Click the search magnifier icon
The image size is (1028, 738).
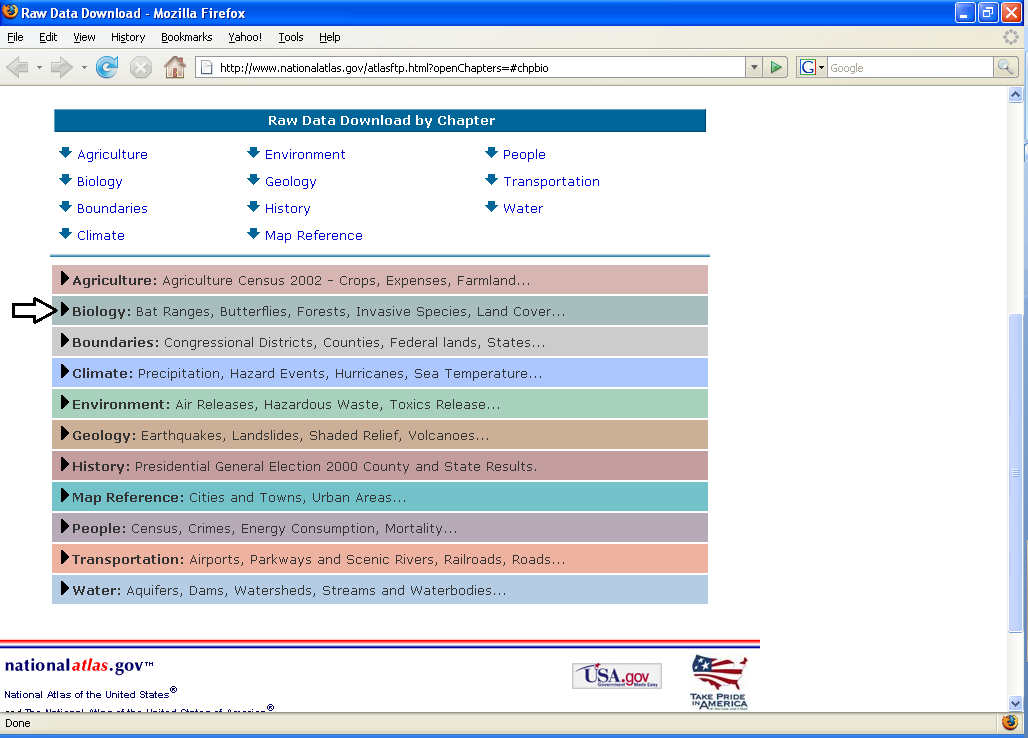pos(1005,67)
